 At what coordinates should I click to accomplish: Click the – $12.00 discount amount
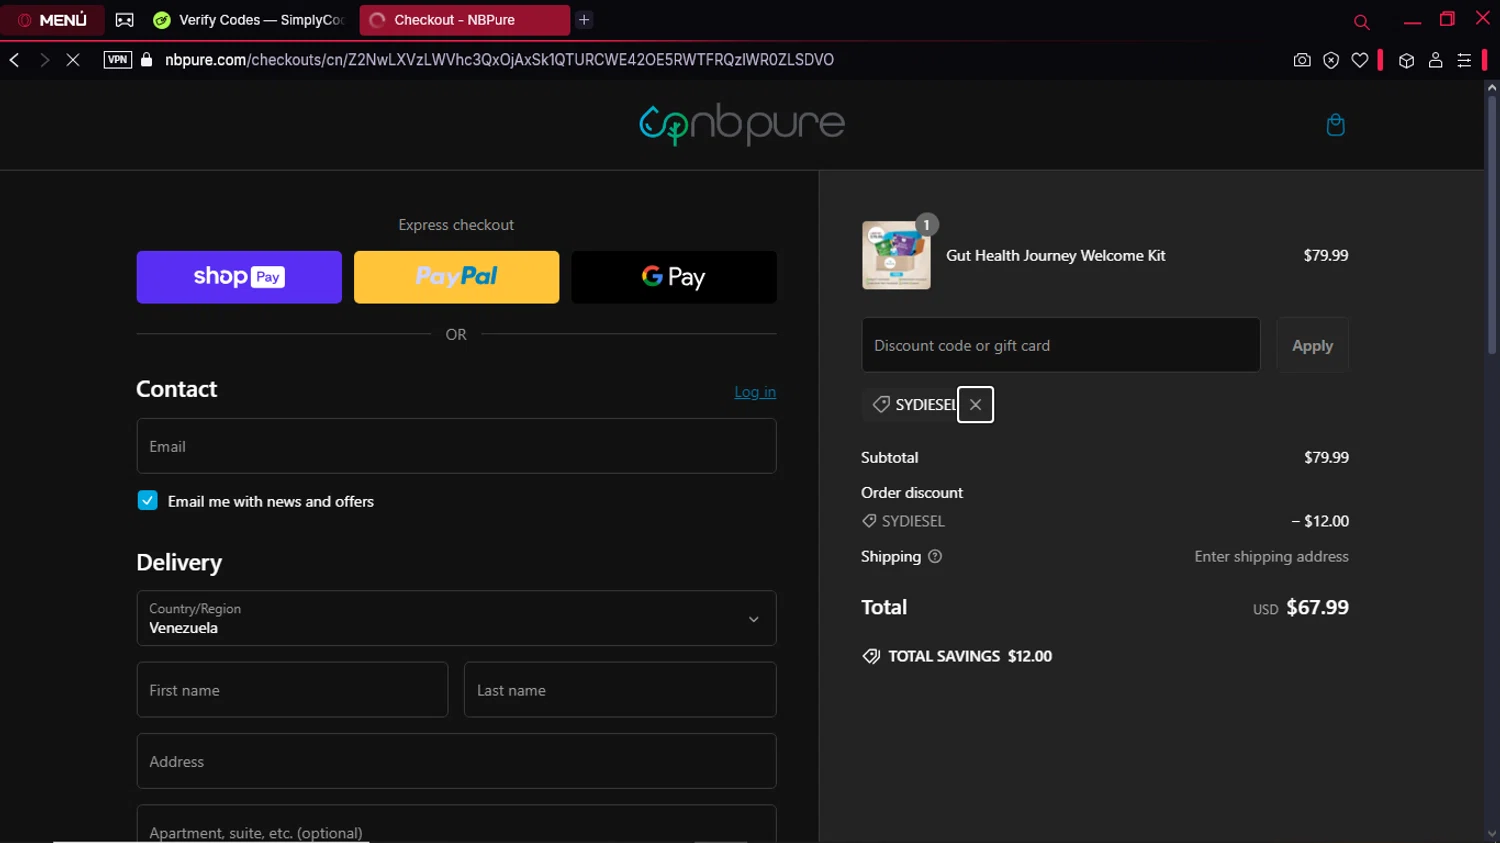(1320, 521)
